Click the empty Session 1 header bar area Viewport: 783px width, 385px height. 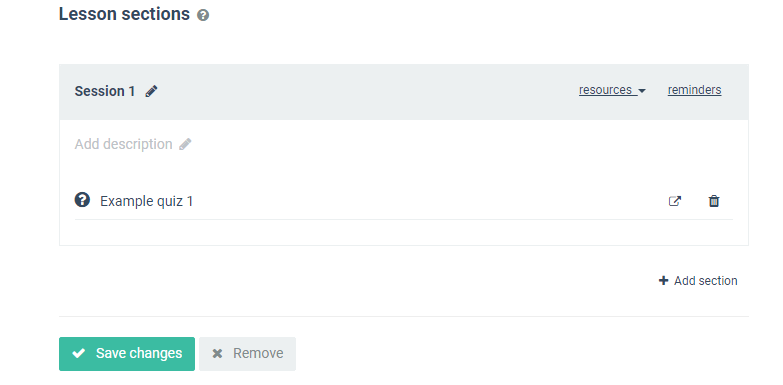pyautogui.click(x=367, y=92)
